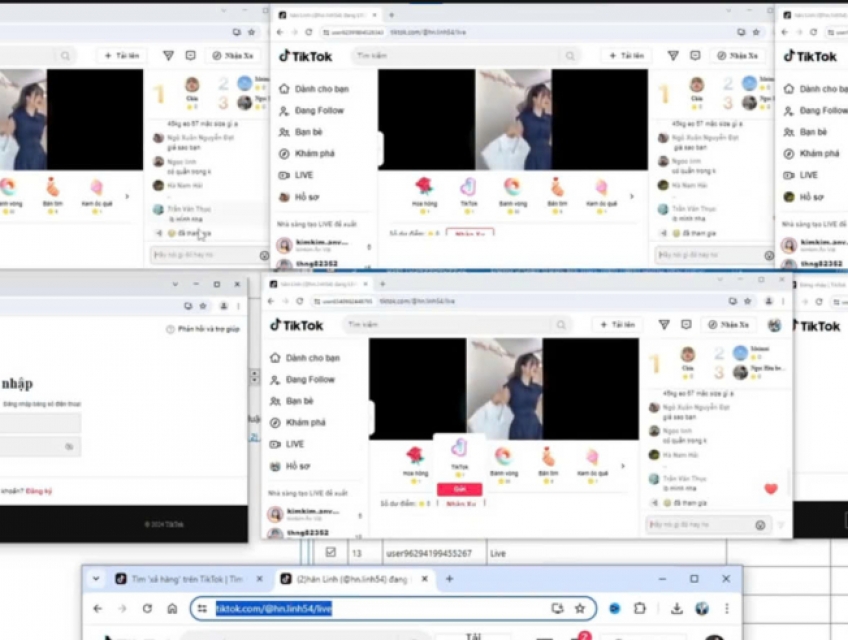Click the chat input saying Hãy nói gì đó

click(690, 523)
